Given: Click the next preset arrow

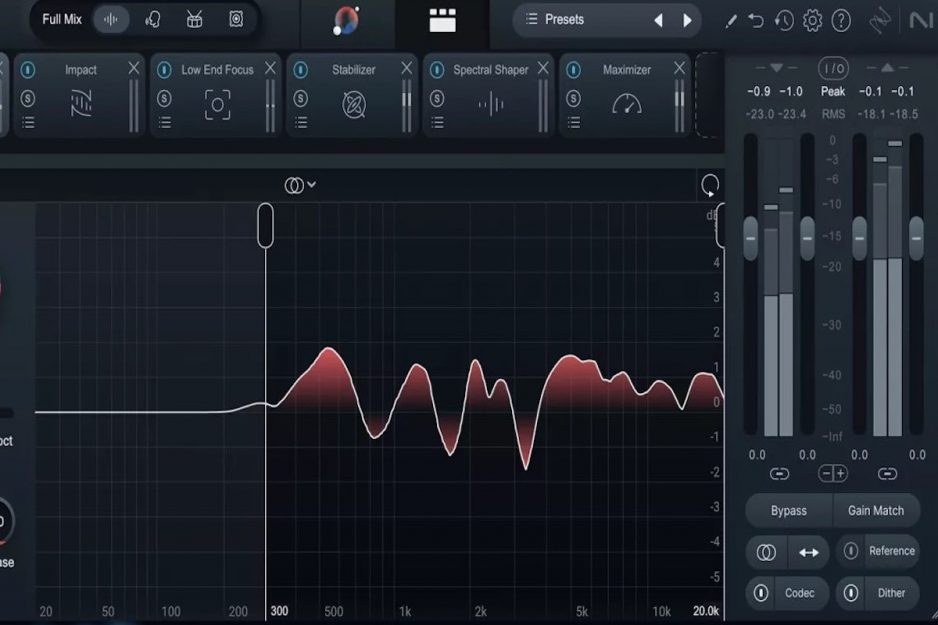Looking at the screenshot, I should tap(687, 18).
